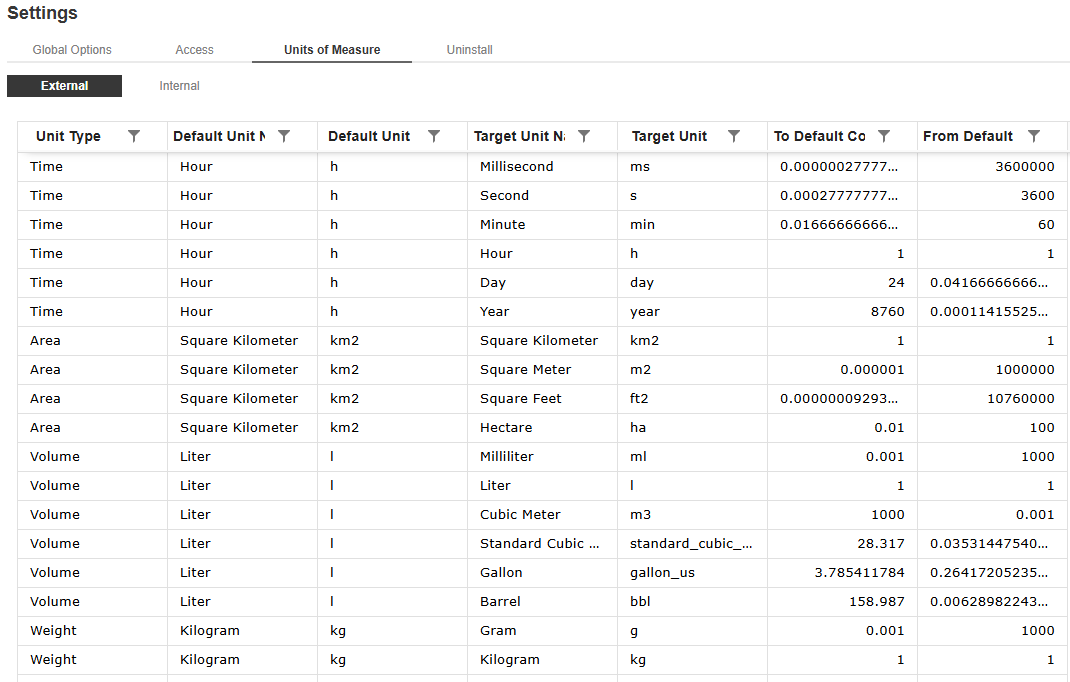1070x682 pixels.
Task: Open filter icon of Default Unit column
Action: (x=433, y=136)
